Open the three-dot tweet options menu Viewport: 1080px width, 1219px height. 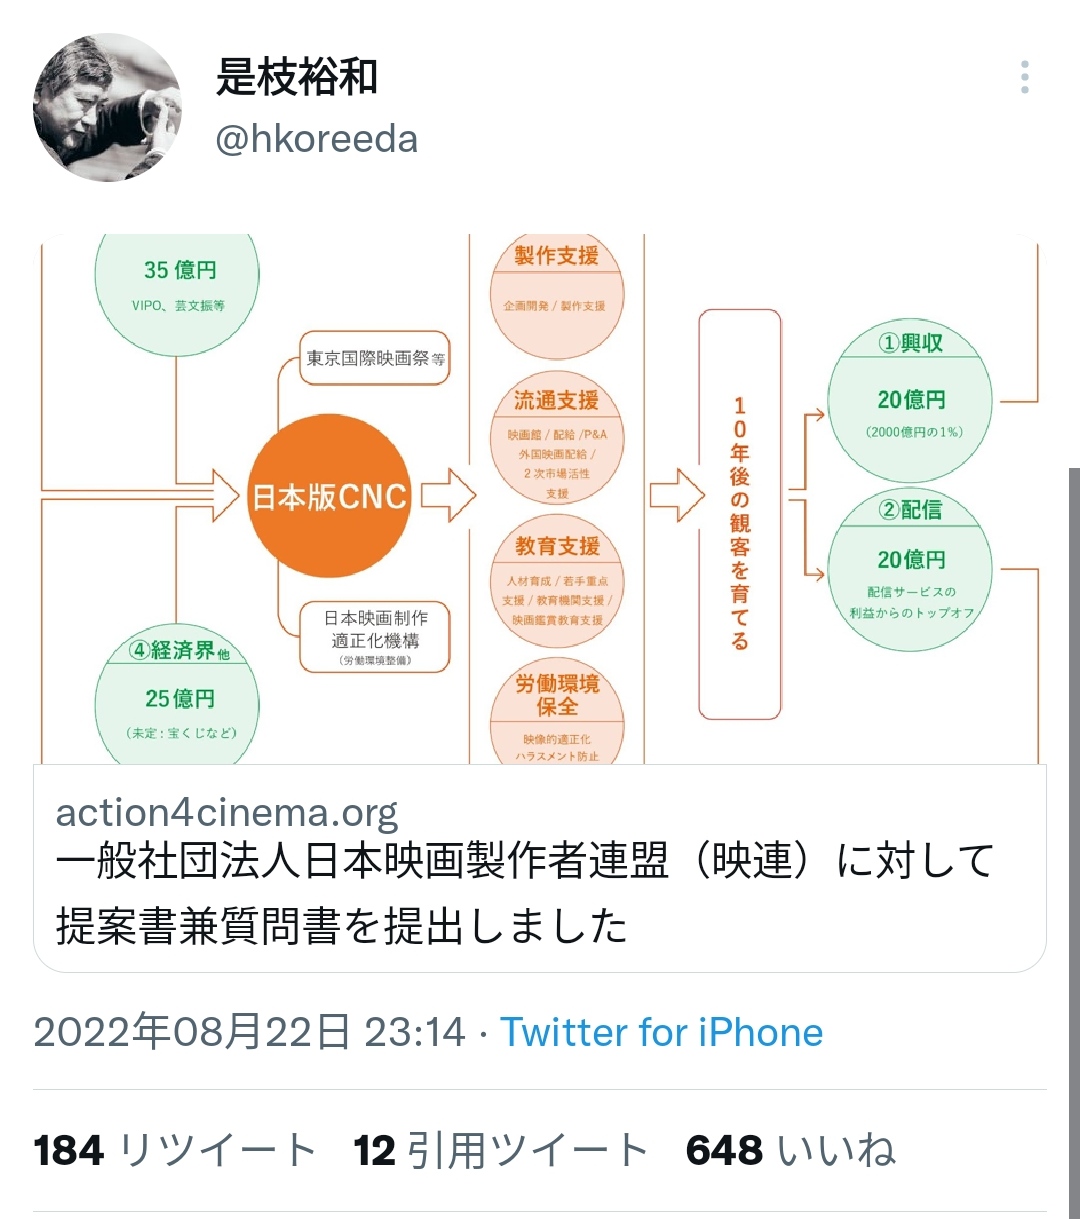click(1024, 77)
